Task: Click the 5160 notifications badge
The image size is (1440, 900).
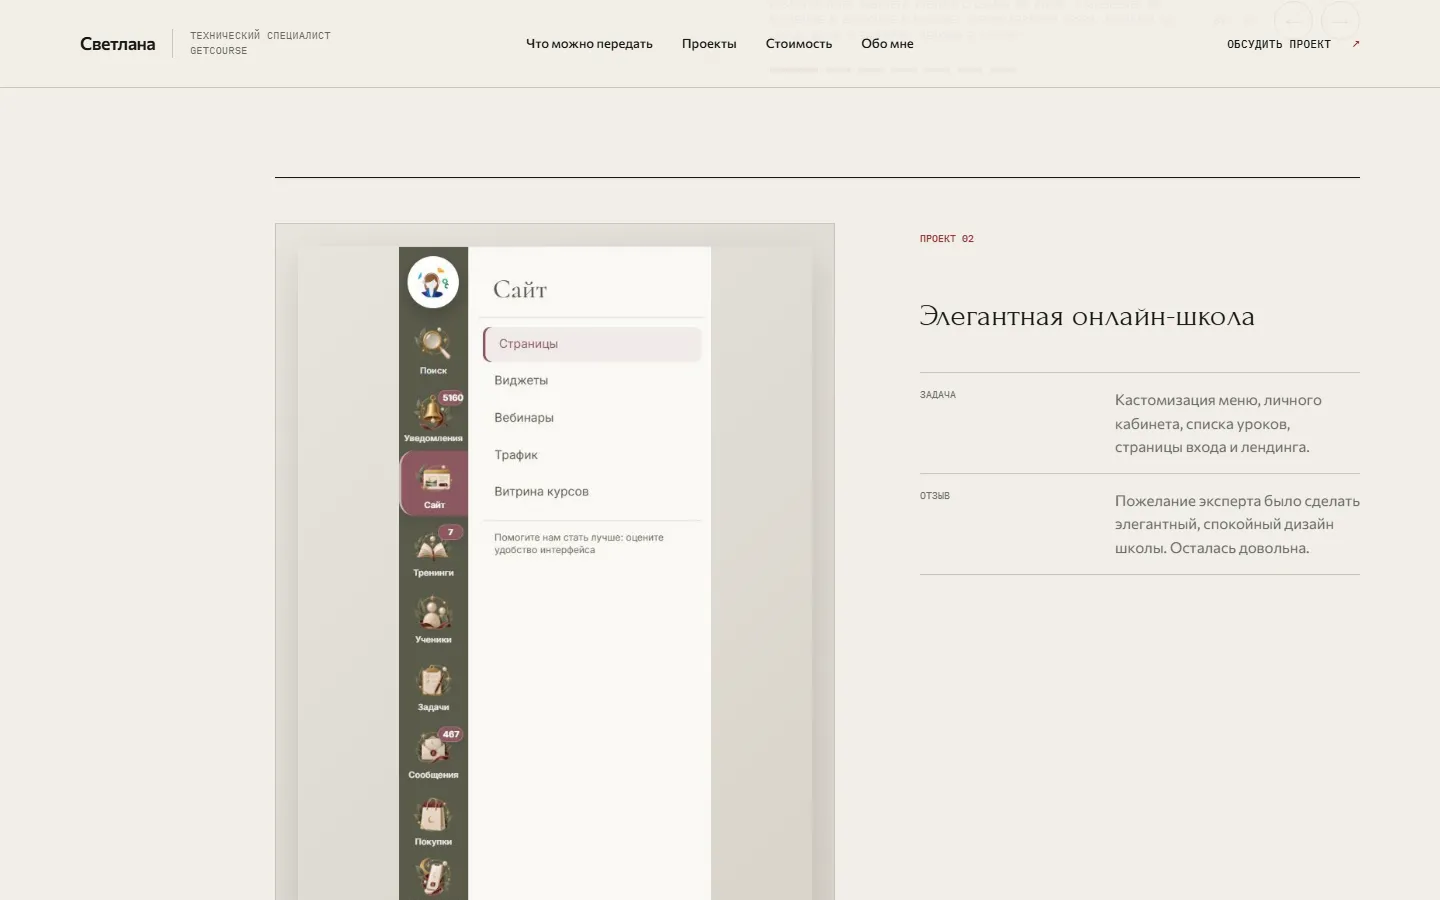Action: (453, 398)
